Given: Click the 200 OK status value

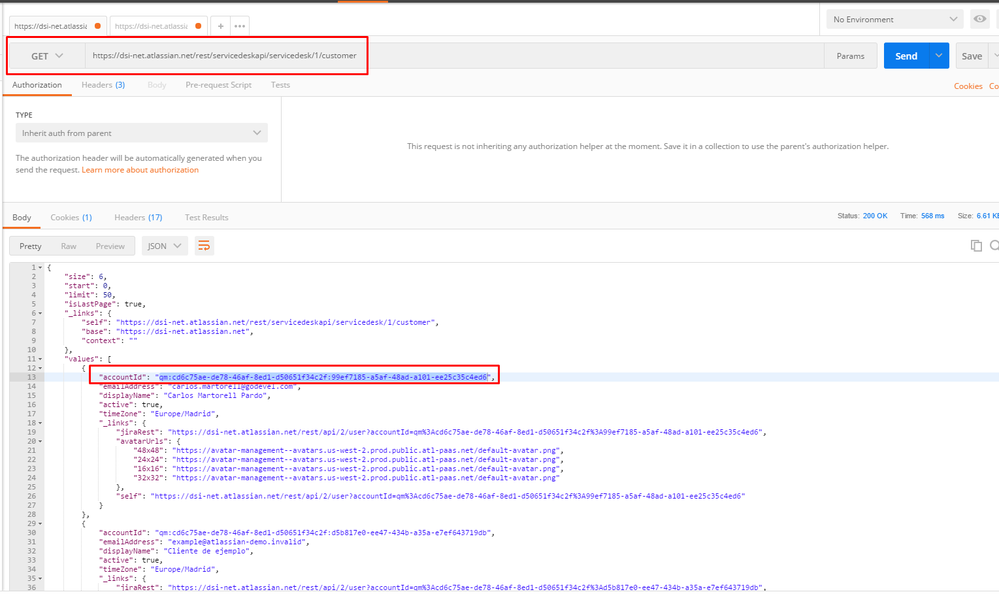Looking at the screenshot, I should (x=875, y=216).
